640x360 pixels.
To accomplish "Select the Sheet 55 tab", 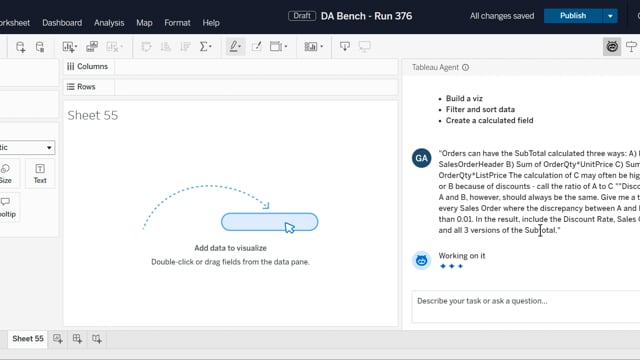I will coord(28,338).
